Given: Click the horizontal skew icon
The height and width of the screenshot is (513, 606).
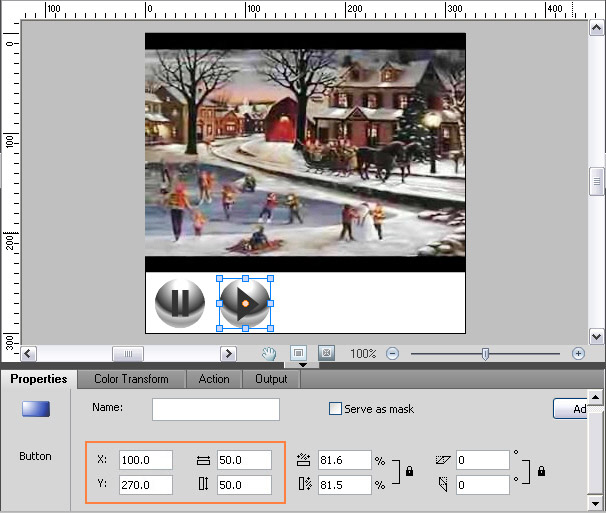Looking at the screenshot, I should (443, 460).
